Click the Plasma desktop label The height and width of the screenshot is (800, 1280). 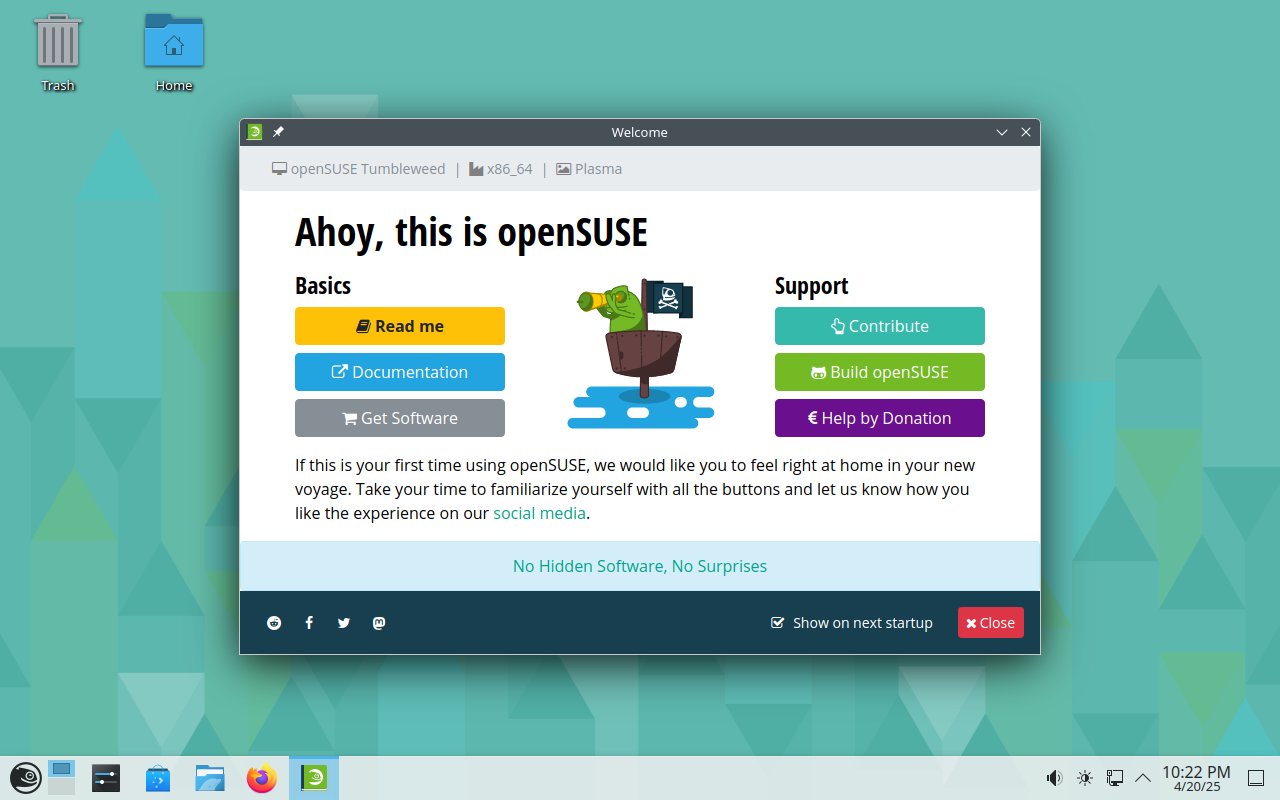589,169
